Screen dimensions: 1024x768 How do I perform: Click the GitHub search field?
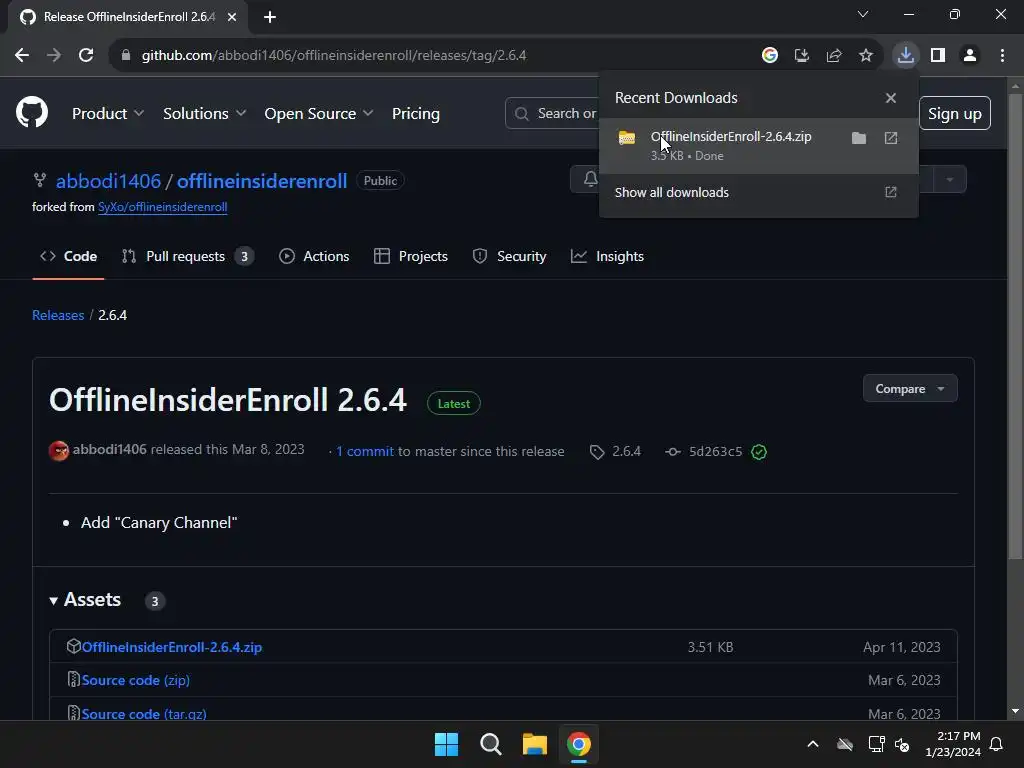552,114
